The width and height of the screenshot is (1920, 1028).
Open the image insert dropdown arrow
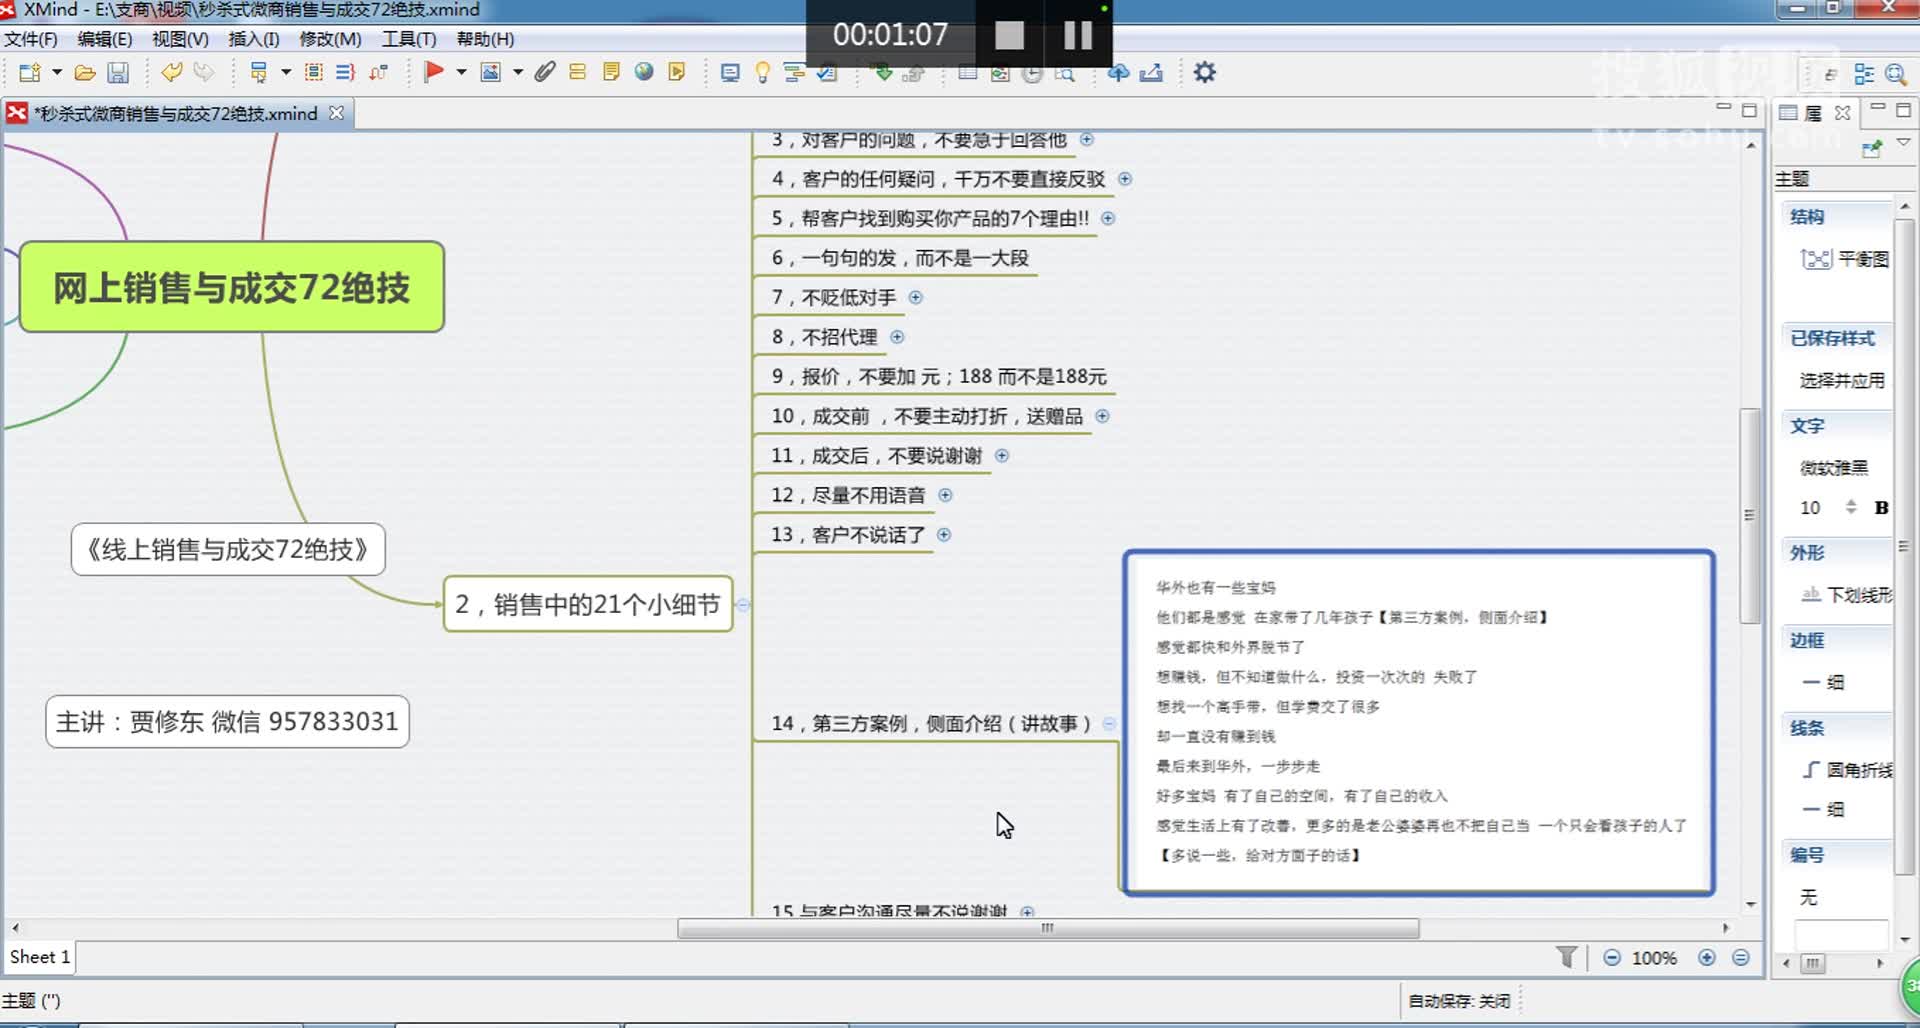517,72
